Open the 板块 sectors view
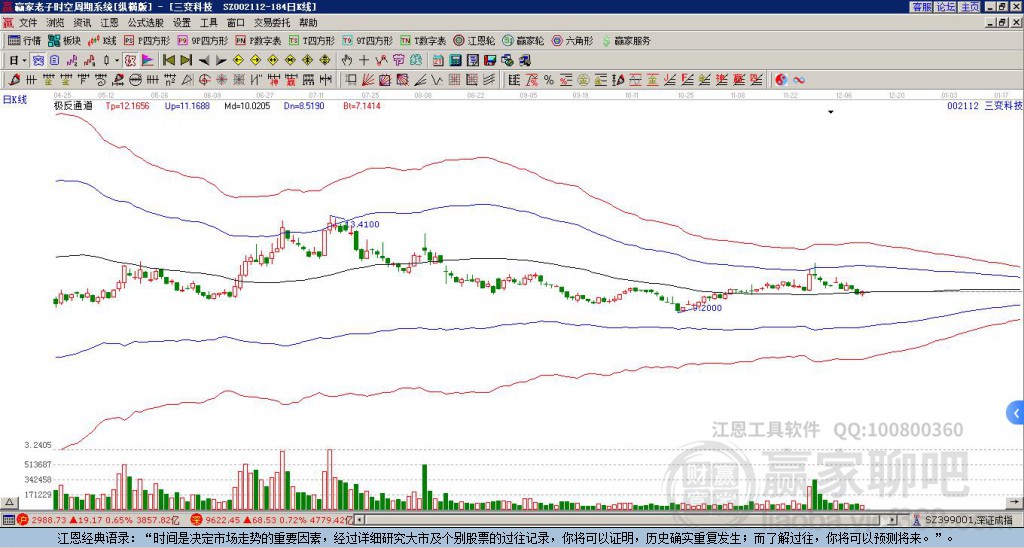The image size is (1024, 548). [x=65, y=40]
